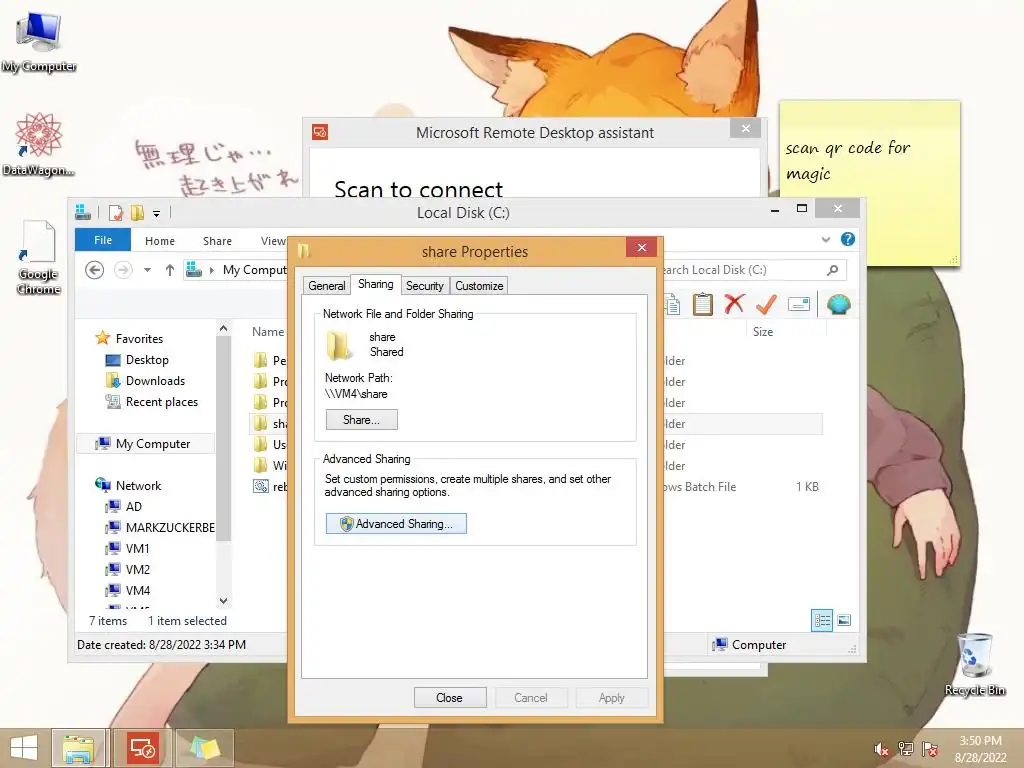The width and height of the screenshot is (1024, 768).
Task: Open the Recycle Bin on desktop
Action: 975,663
